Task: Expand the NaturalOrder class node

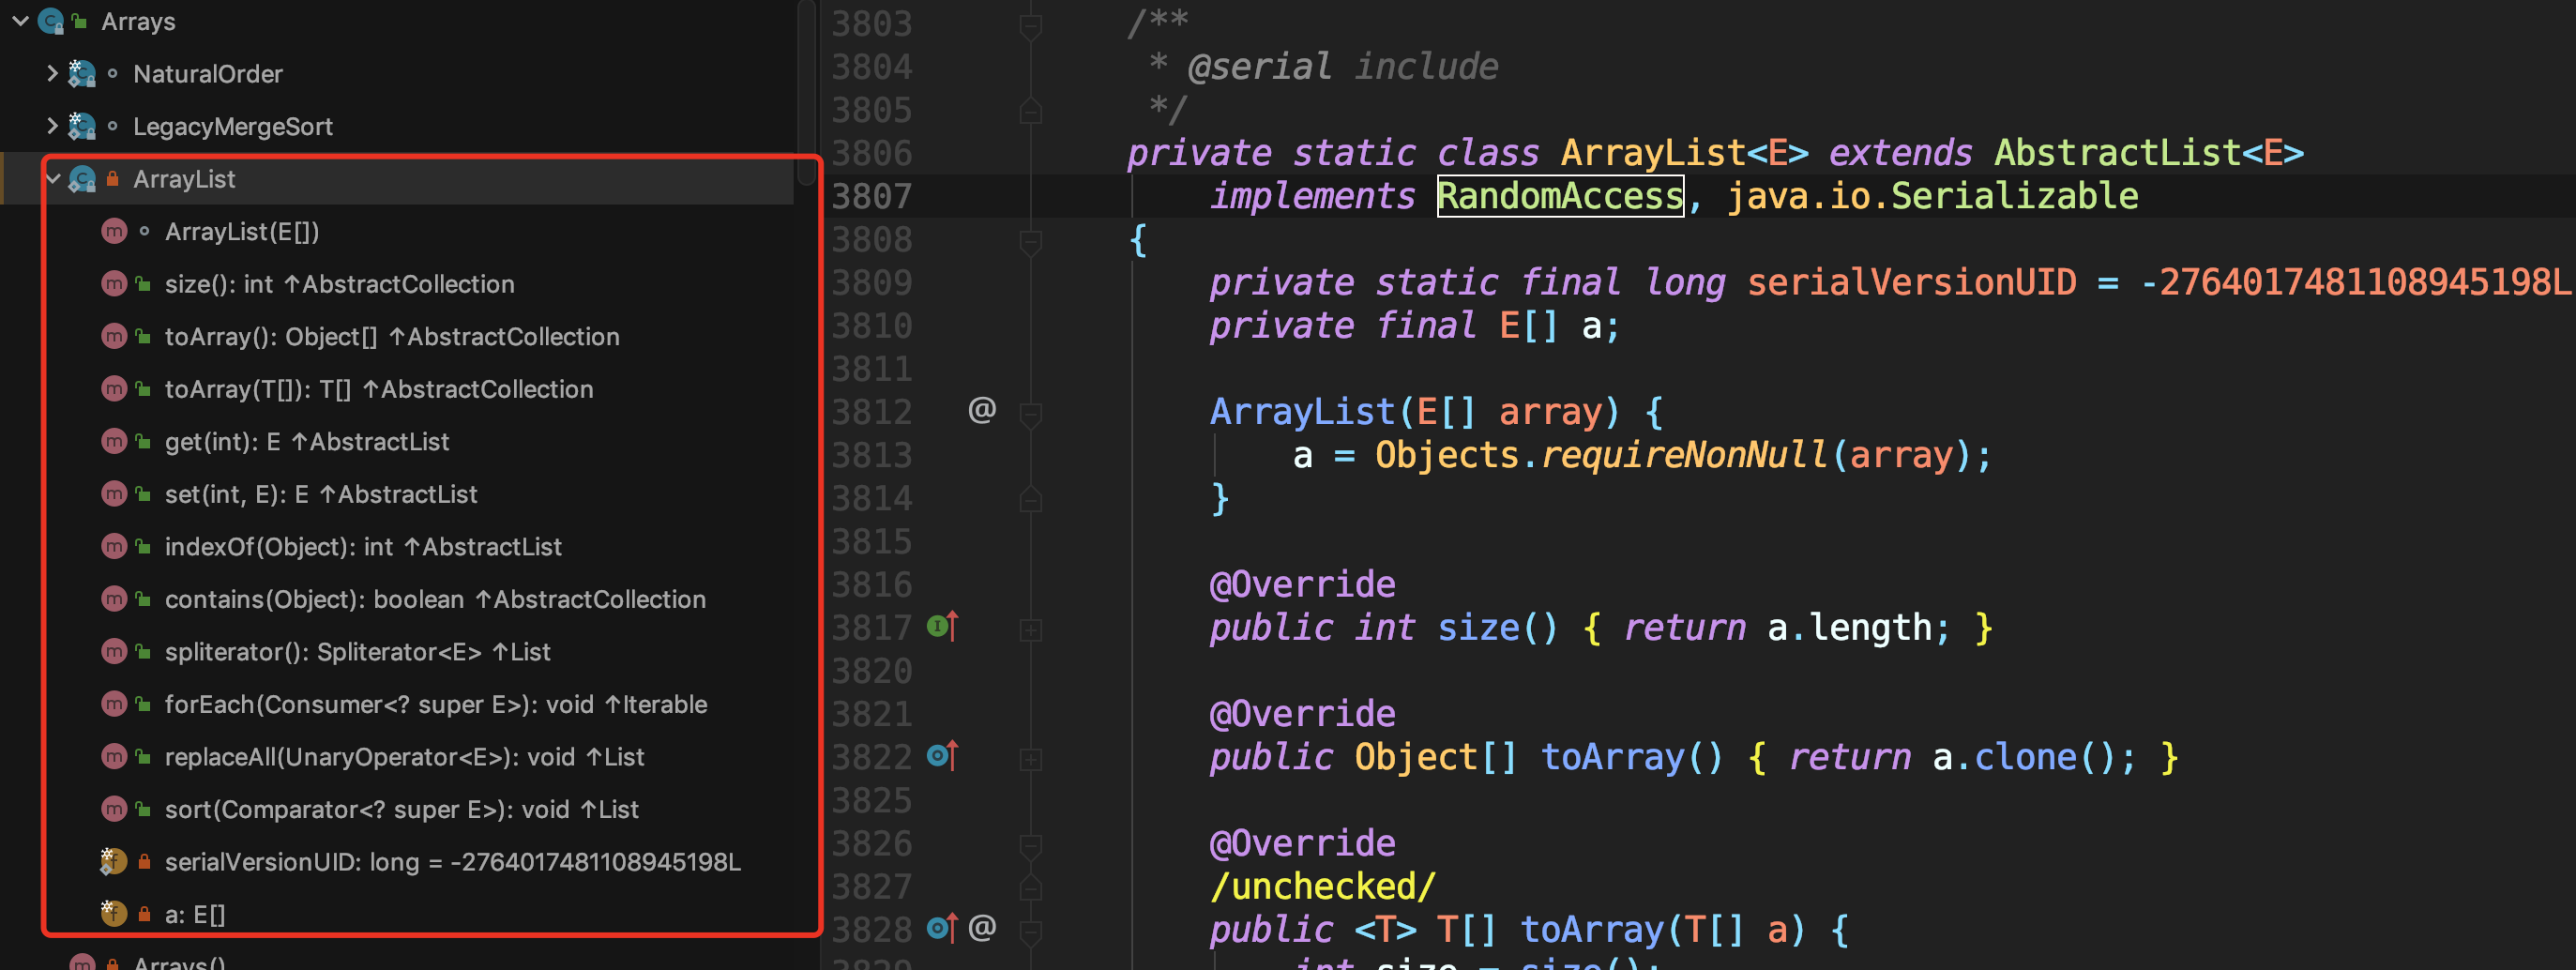Action: [x=52, y=74]
